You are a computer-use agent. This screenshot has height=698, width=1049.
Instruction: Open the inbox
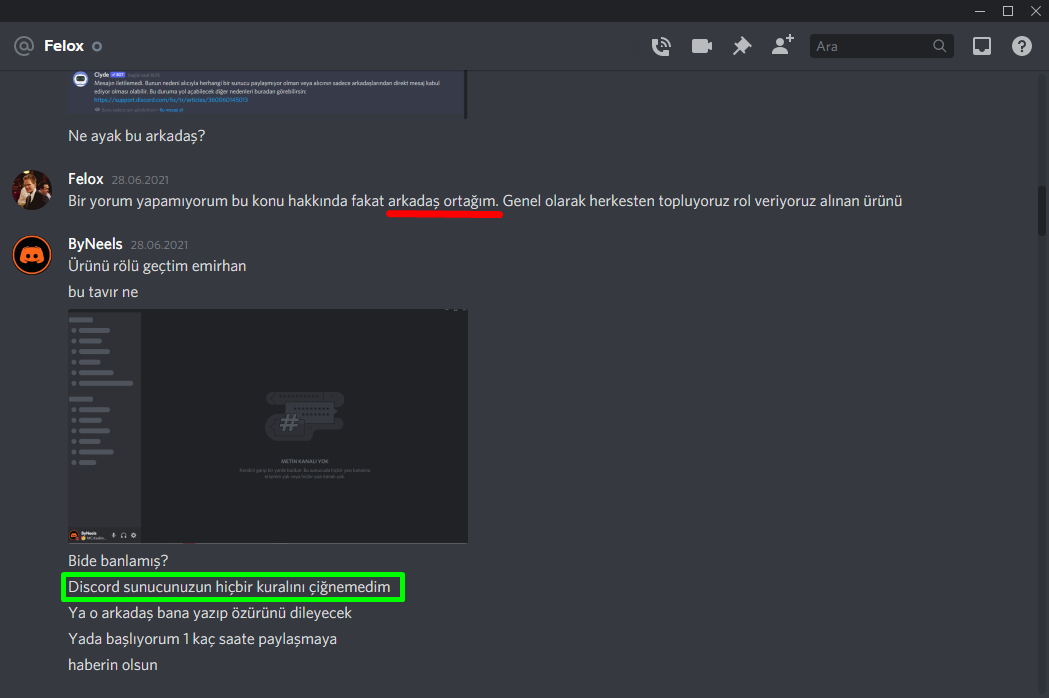pyautogui.click(x=981, y=46)
